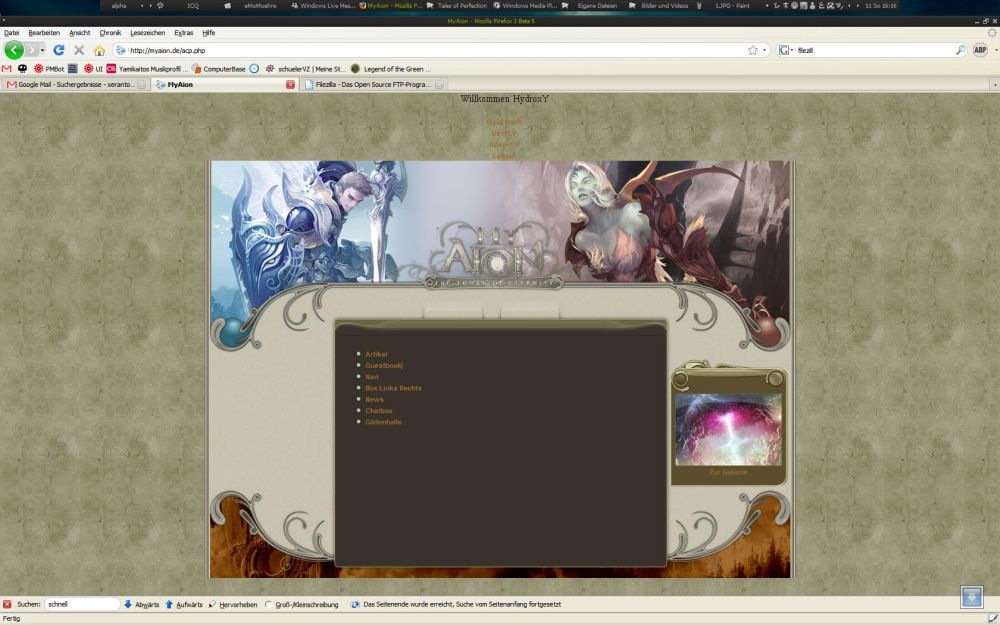Click the grey Forward navigation arrow
Viewport: 1000px width, 625px height.
31,50
